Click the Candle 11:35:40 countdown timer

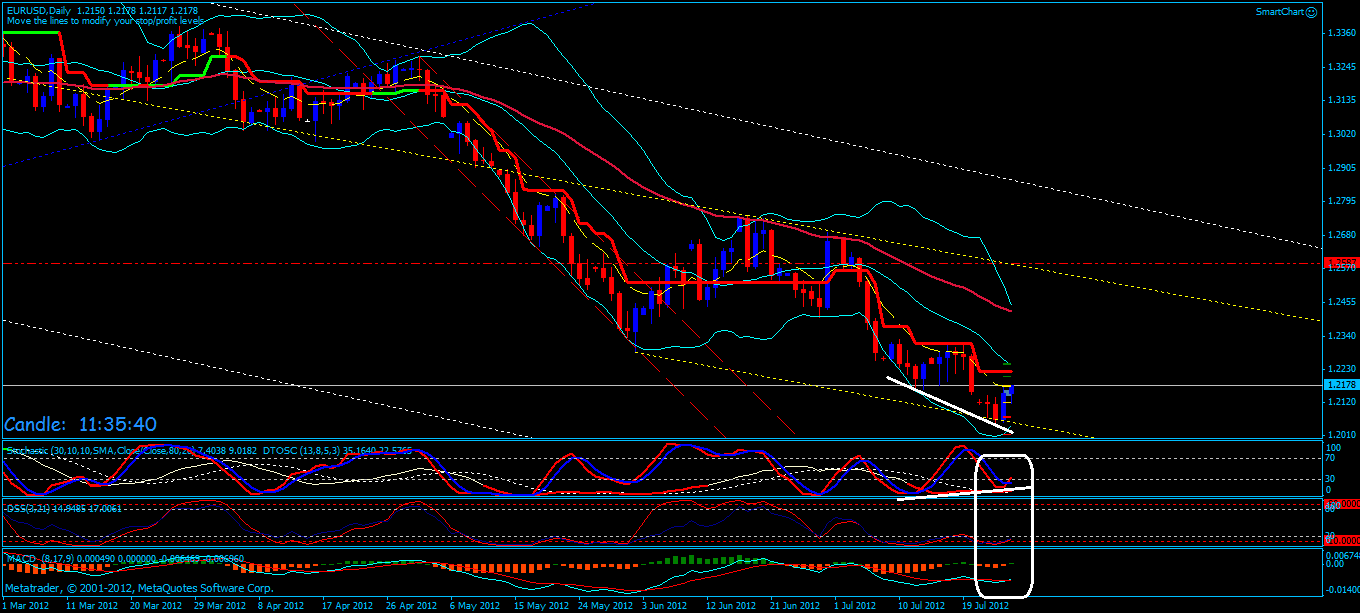tap(80, 424)
